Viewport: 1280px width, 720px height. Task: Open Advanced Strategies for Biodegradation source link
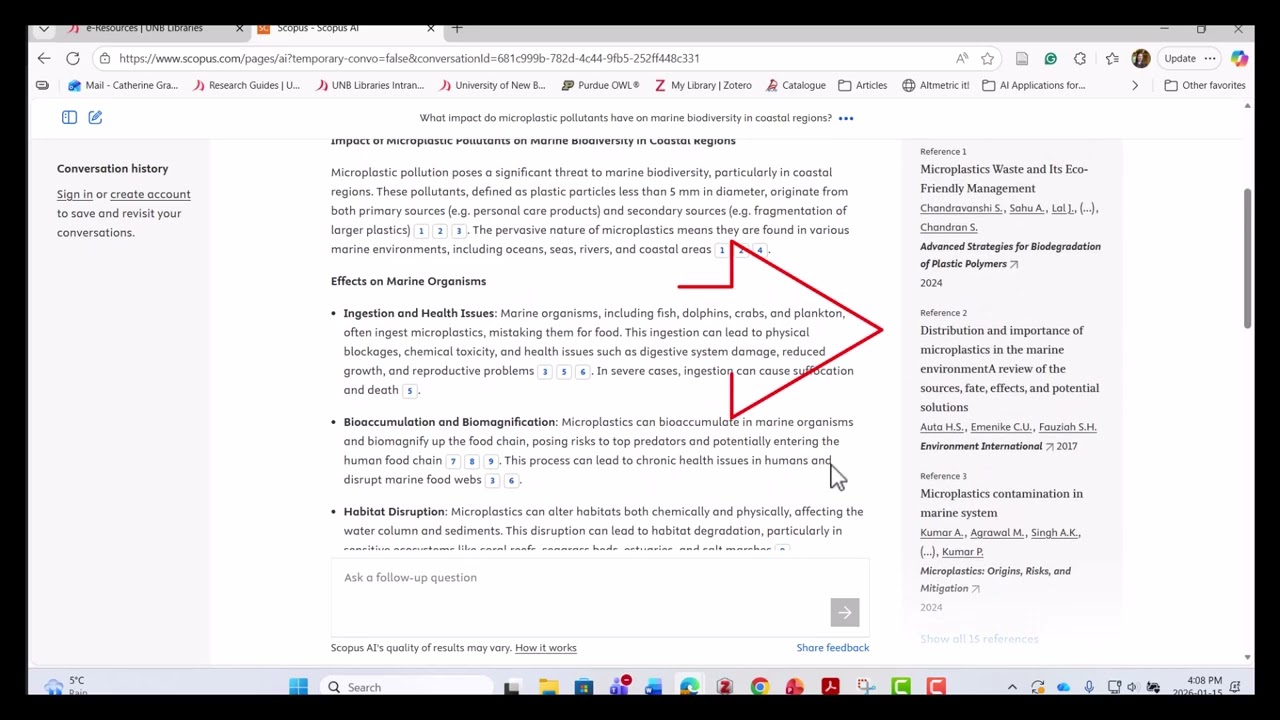[1010, 255]
